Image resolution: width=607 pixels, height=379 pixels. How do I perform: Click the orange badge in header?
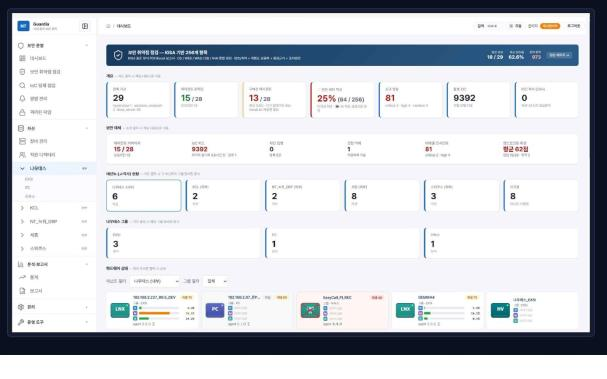click(x=550, y=26)
